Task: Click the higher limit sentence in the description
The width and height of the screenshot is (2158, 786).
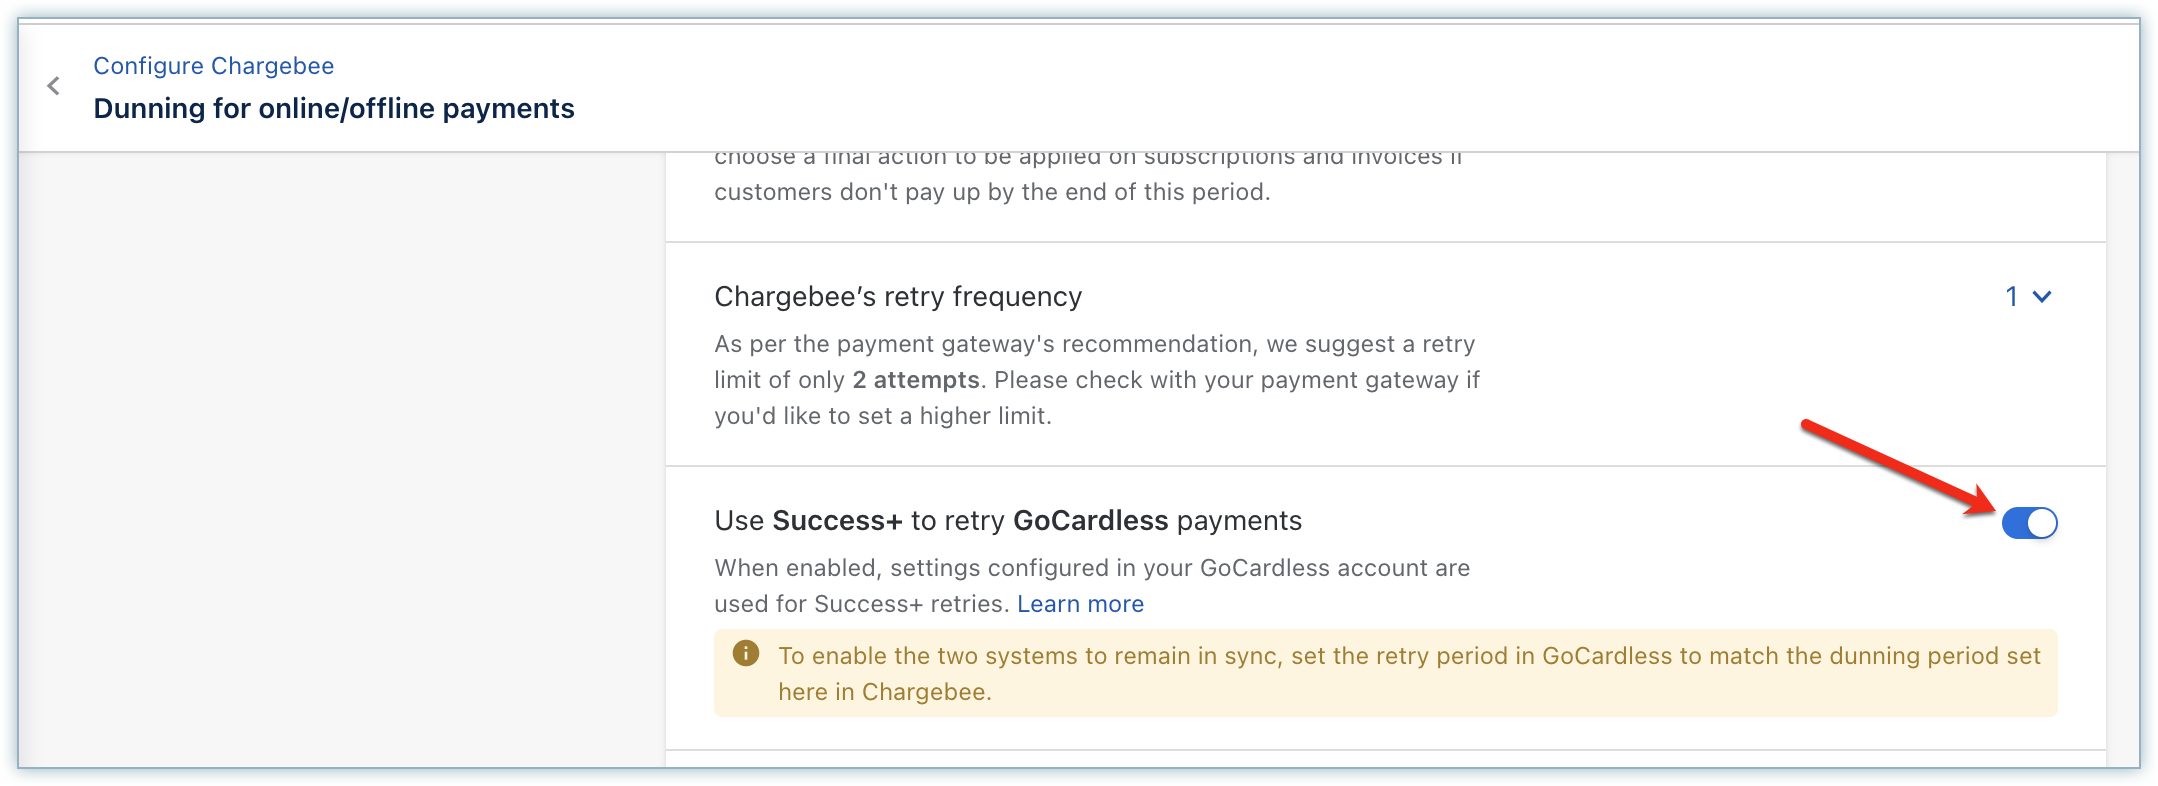Action: point(882,416)
